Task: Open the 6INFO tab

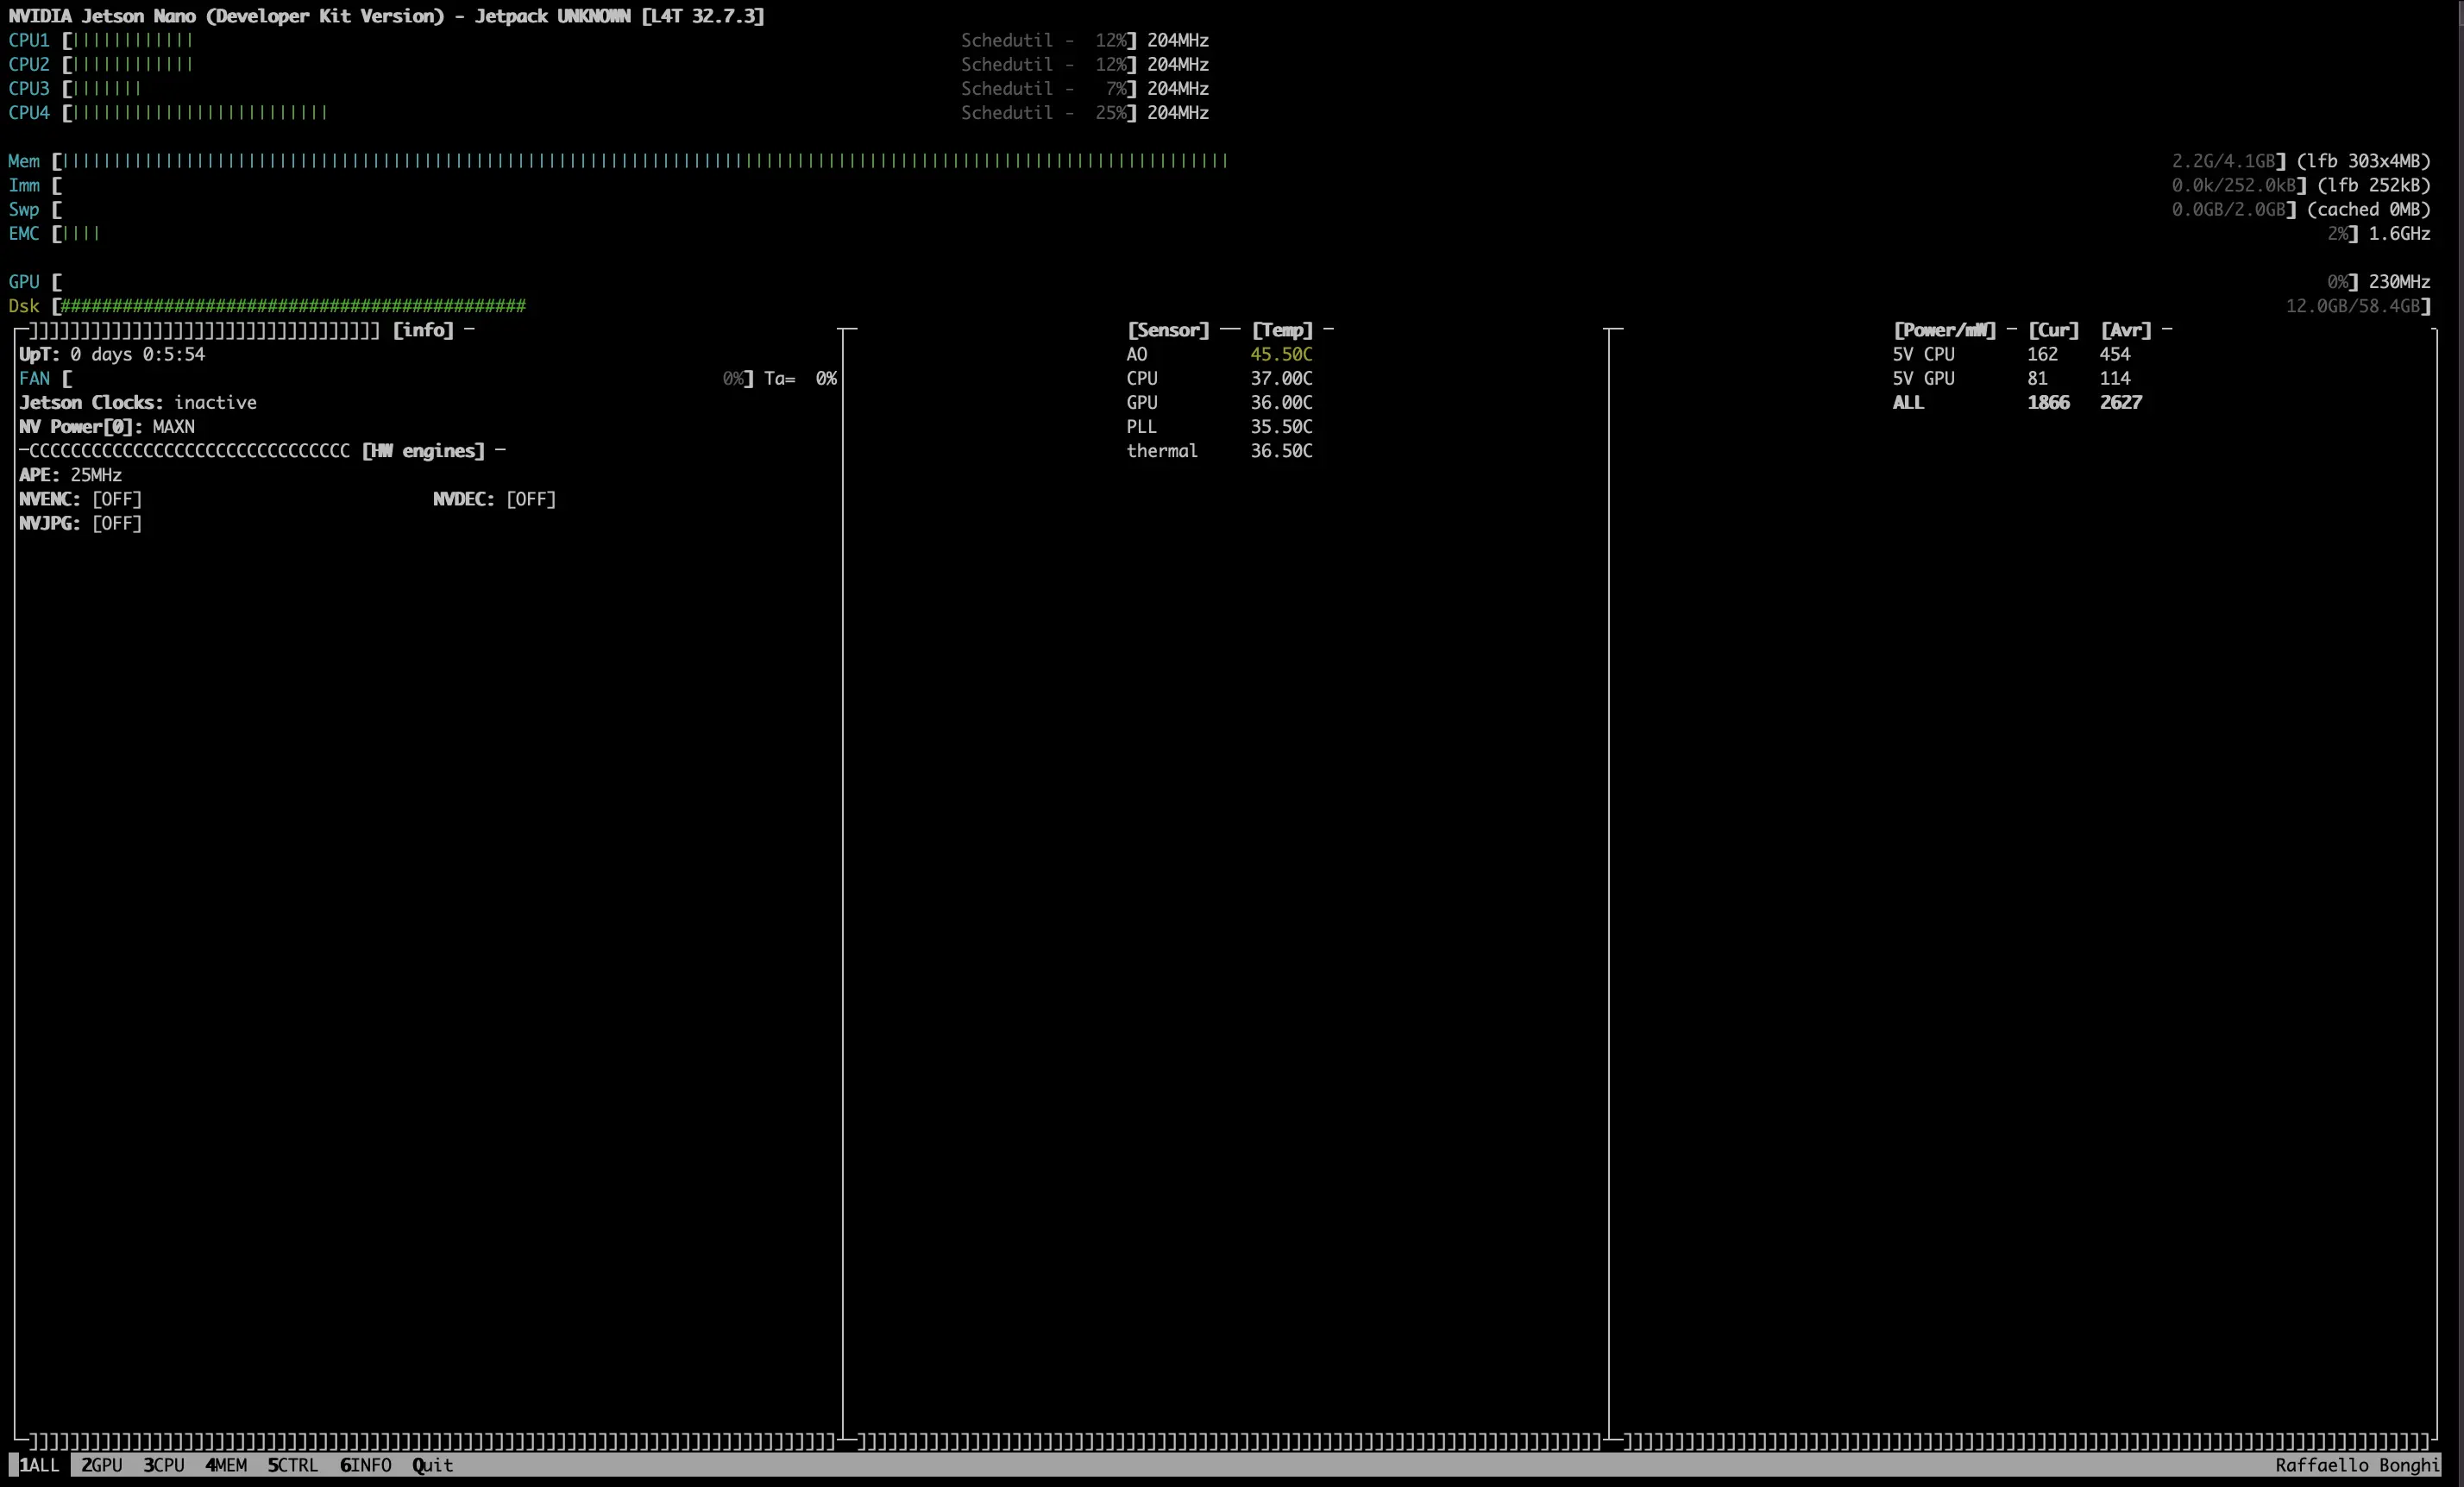Action: [x=366, y=1465]
